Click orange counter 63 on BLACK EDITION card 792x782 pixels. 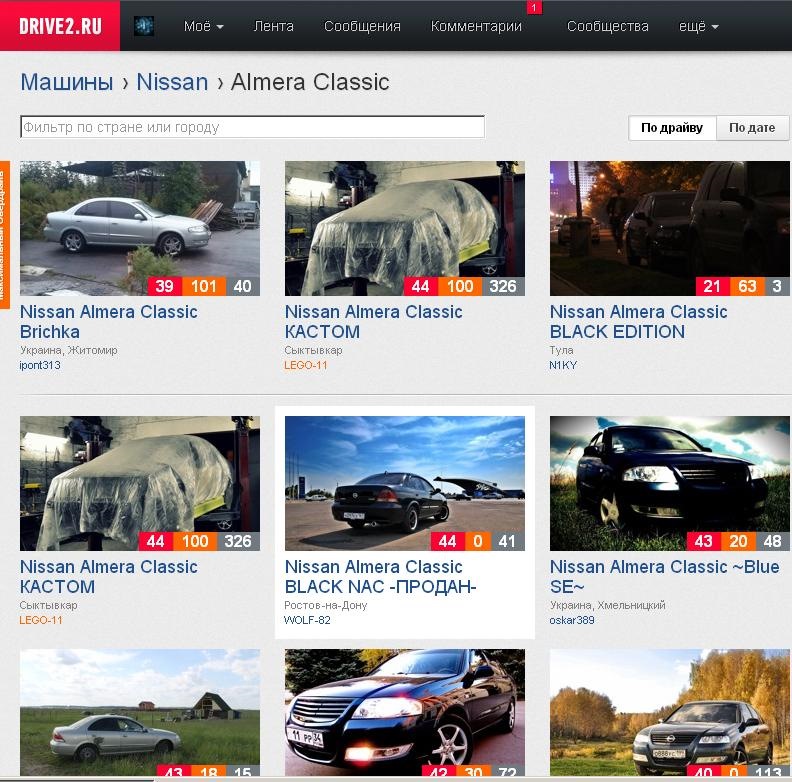[x=748, y=286]
